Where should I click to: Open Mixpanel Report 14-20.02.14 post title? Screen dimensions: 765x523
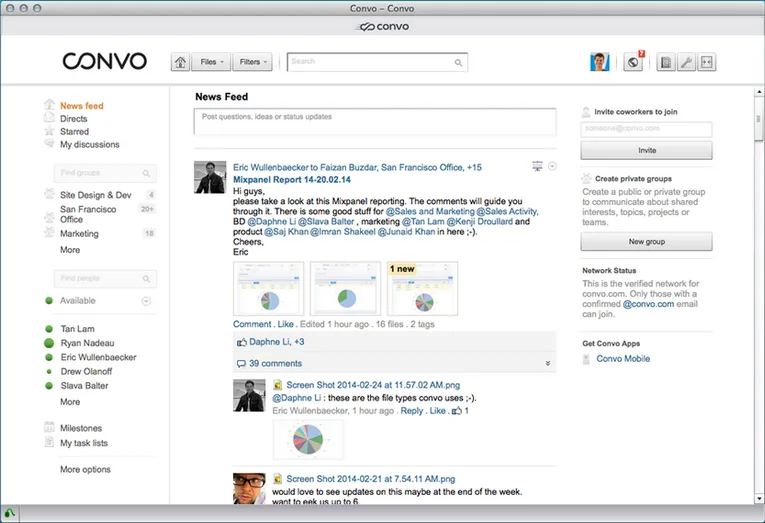pos(292,180)
